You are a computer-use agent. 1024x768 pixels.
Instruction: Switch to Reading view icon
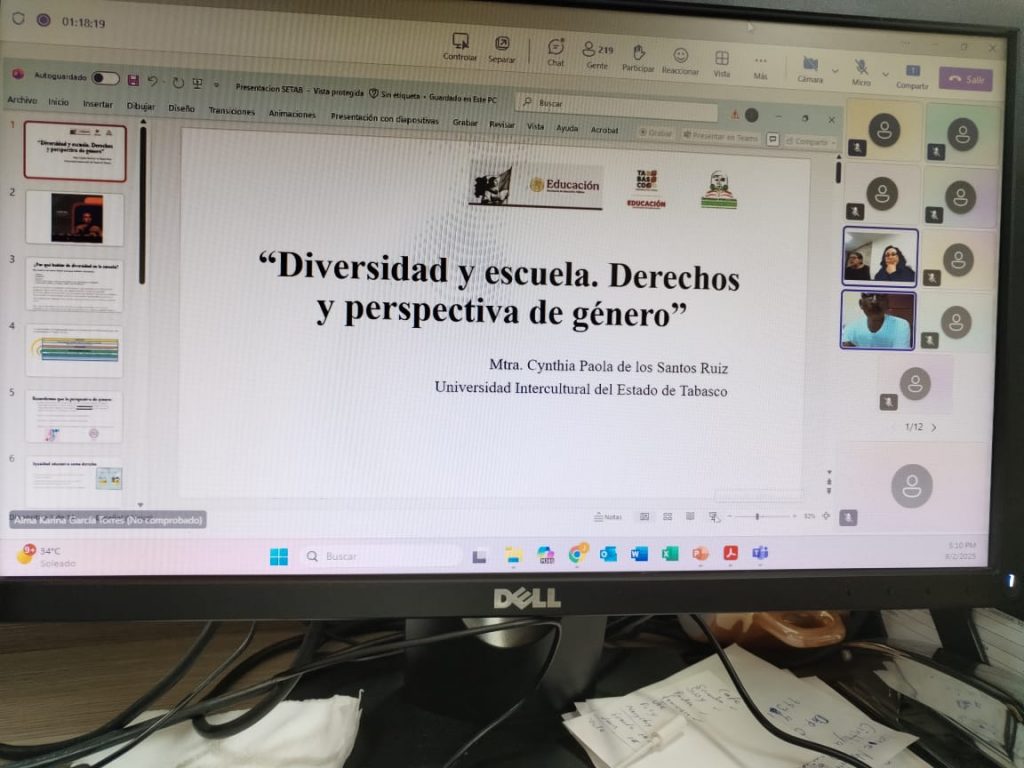pyautogui.click(x=690, y=517)
